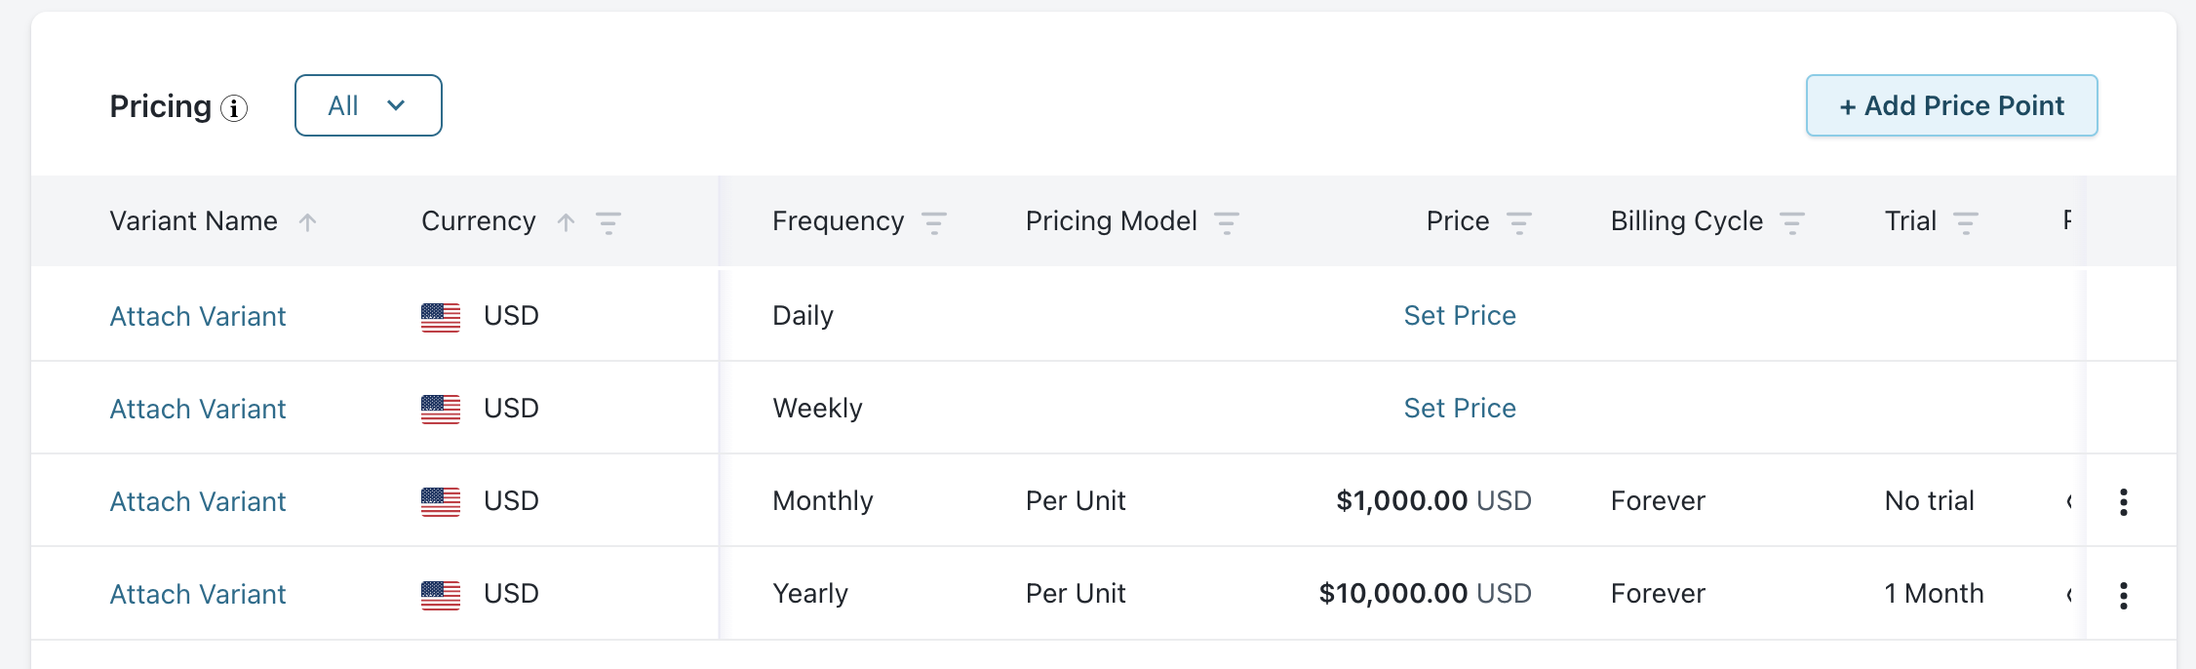
Task: Click the Variant Name column header
Action: click(194, 221)
